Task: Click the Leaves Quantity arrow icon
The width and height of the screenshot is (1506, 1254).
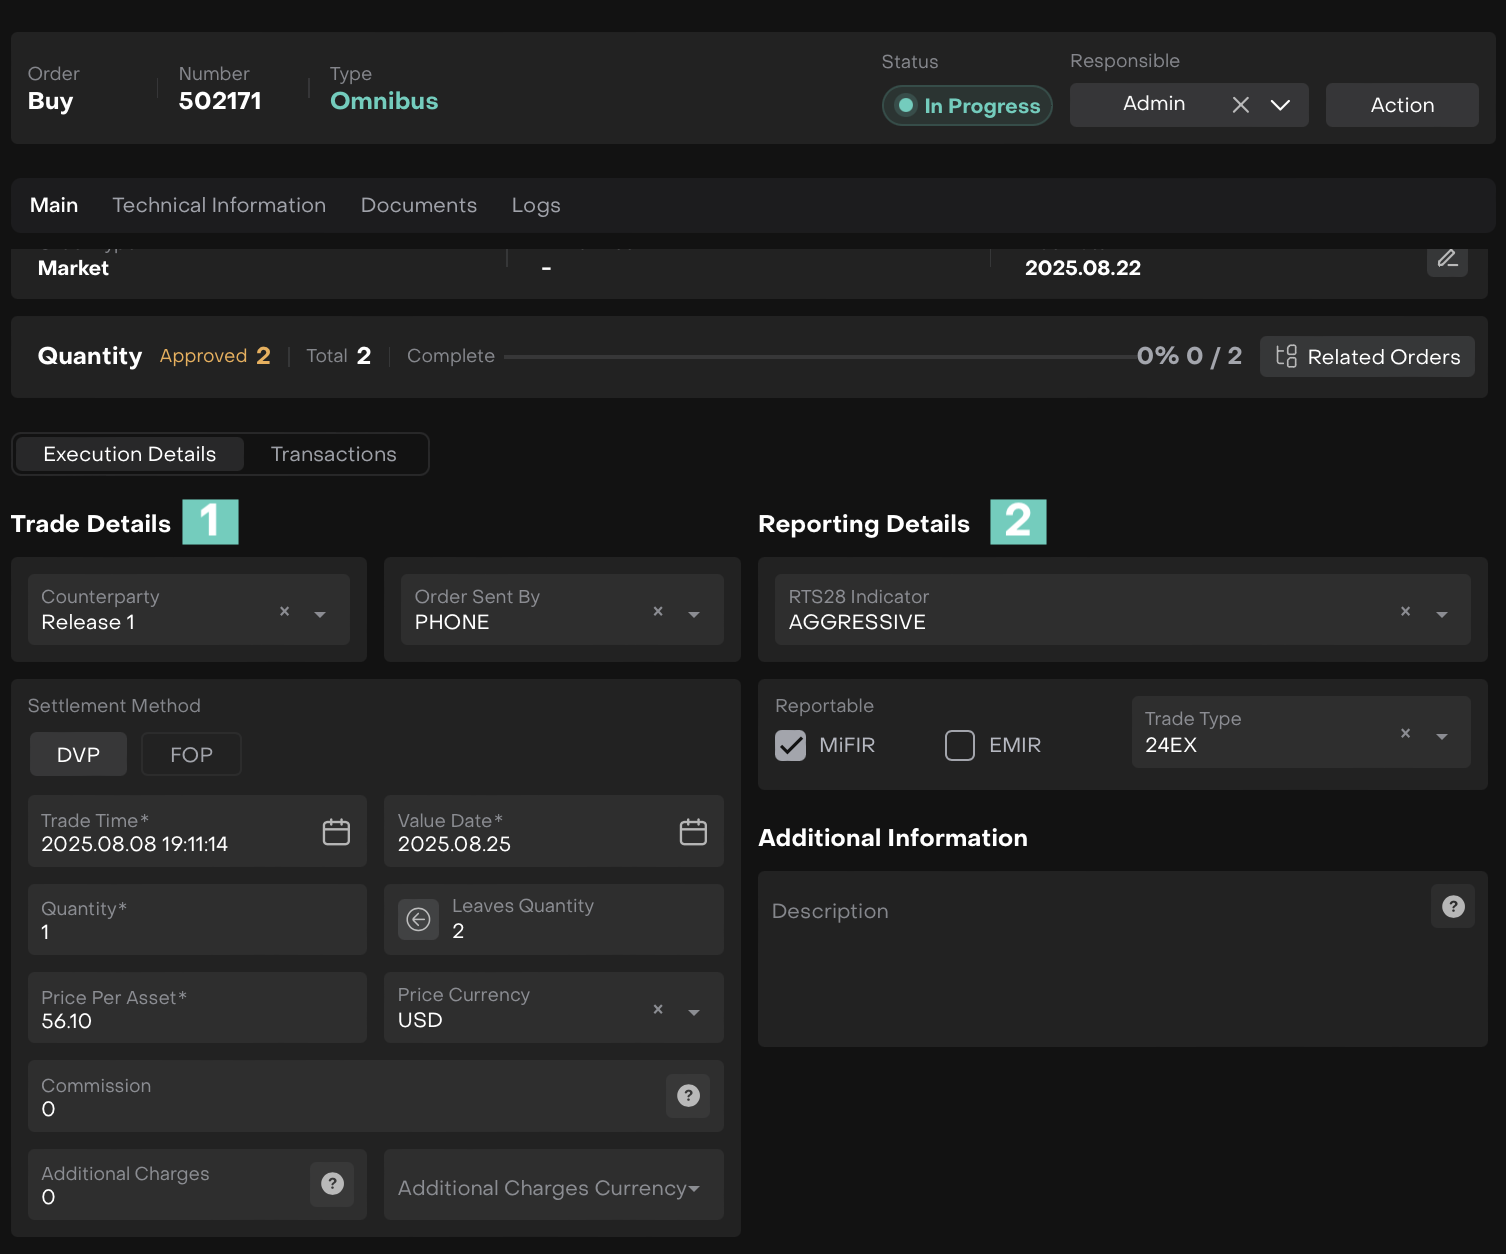Action: 418,919
